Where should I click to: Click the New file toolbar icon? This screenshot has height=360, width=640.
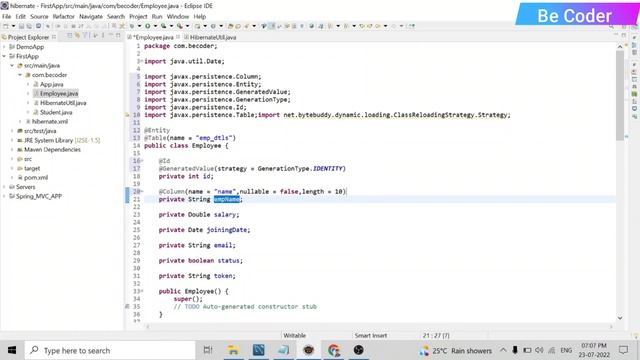pos(6,26)
